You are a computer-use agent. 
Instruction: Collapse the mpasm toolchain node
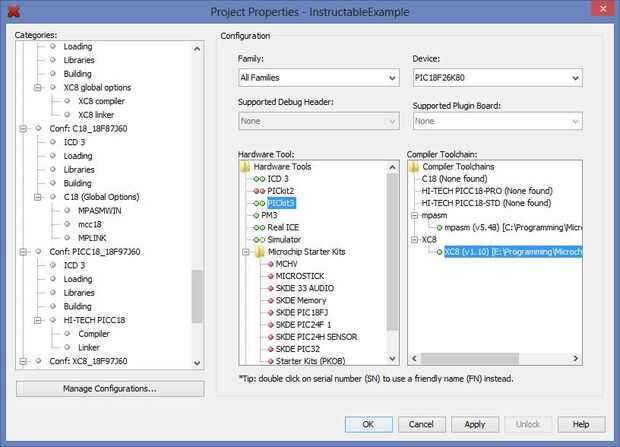tap(414, 216)
